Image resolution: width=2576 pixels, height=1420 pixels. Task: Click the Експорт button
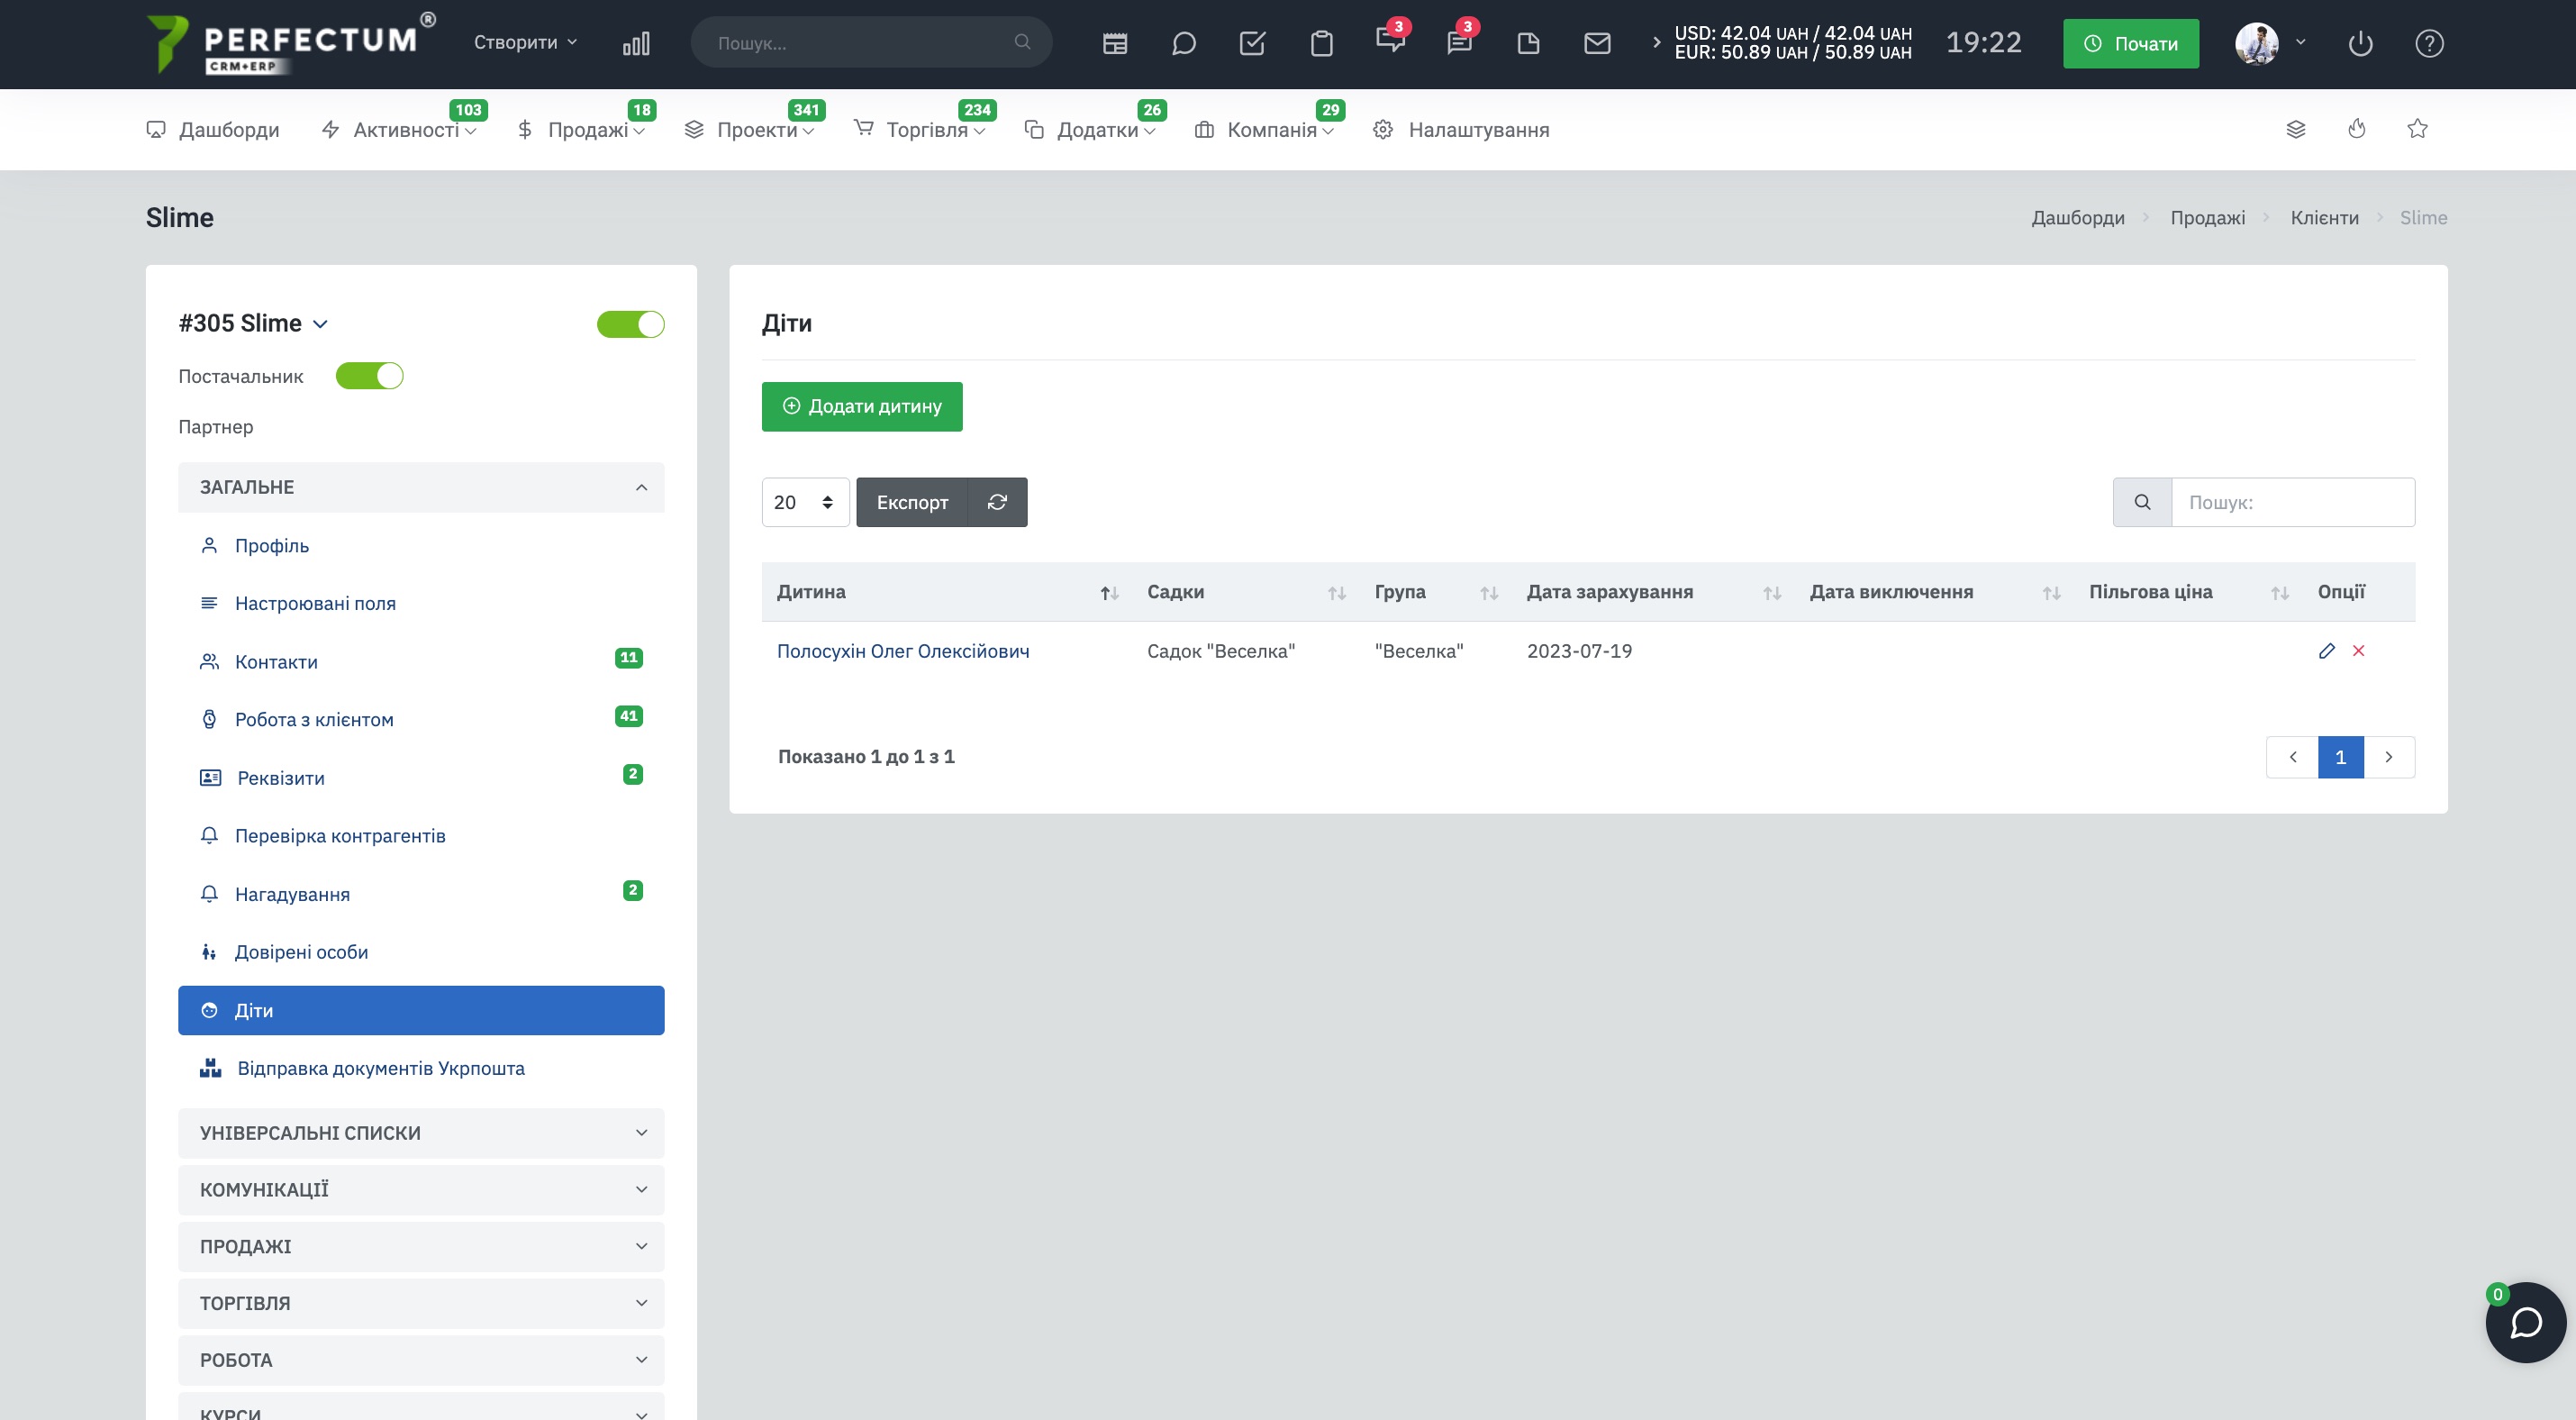click(912, 502)
